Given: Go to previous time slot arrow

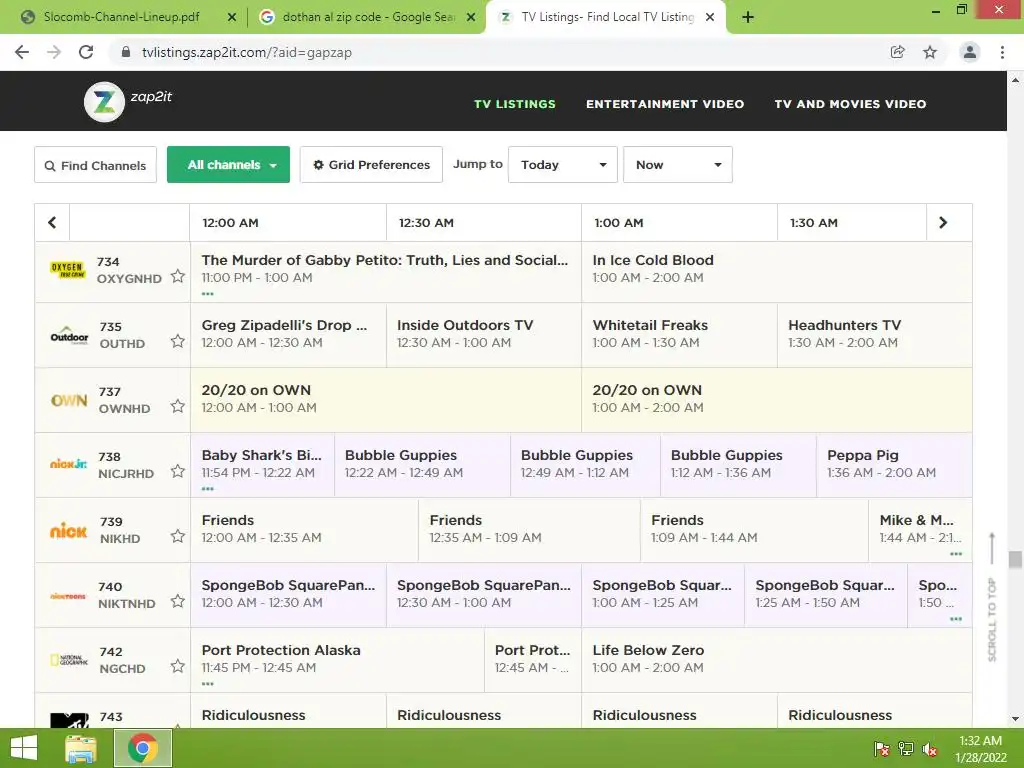Looking at the screenshot, I should [x=52, y=223].
